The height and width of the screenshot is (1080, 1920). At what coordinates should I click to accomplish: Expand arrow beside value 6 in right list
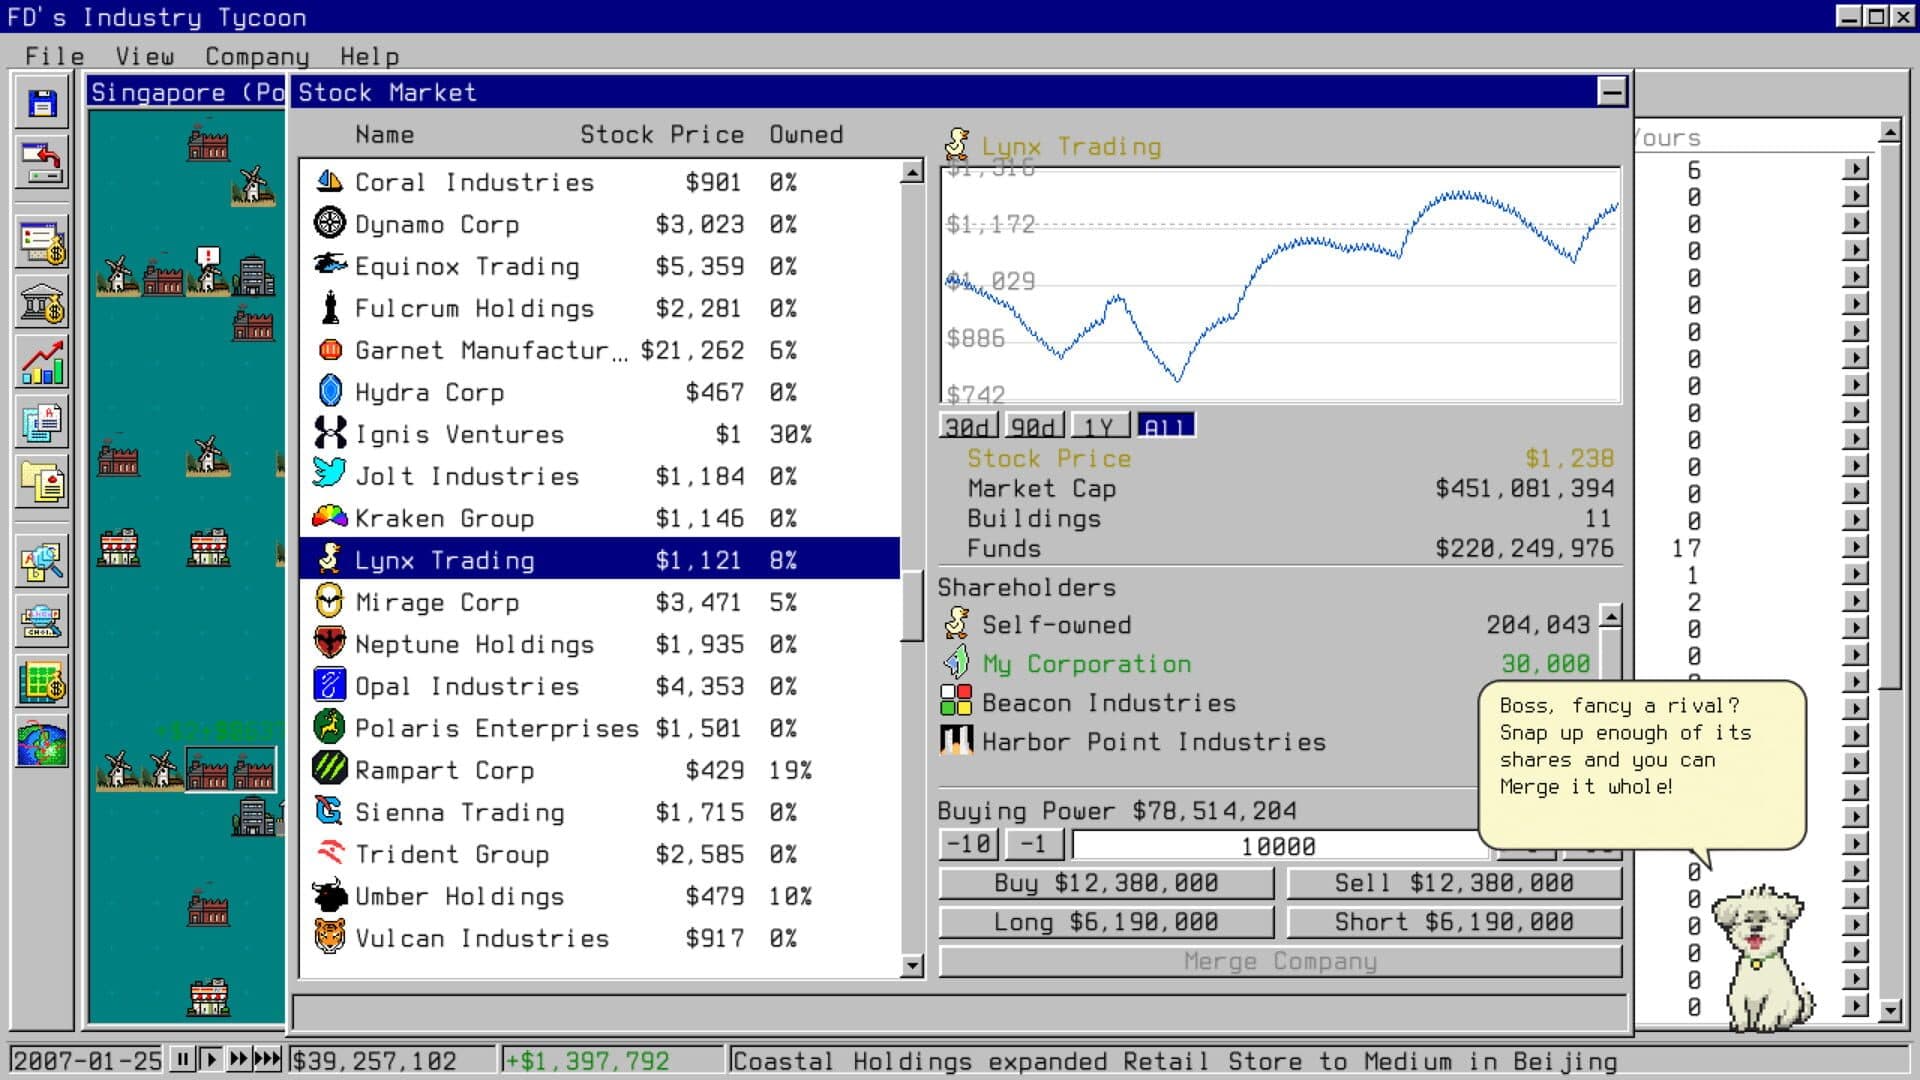pos(1855,169)
